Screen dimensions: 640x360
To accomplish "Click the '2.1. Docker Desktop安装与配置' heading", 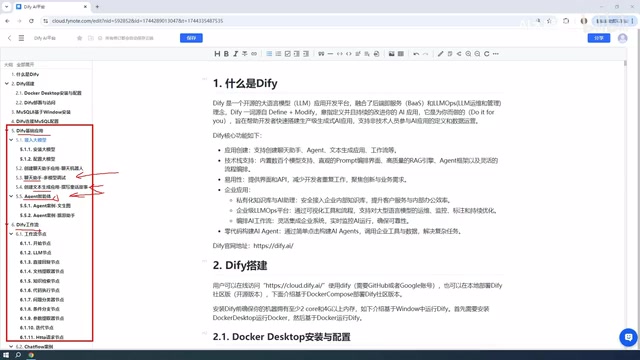I will click(x=282, y=337).
